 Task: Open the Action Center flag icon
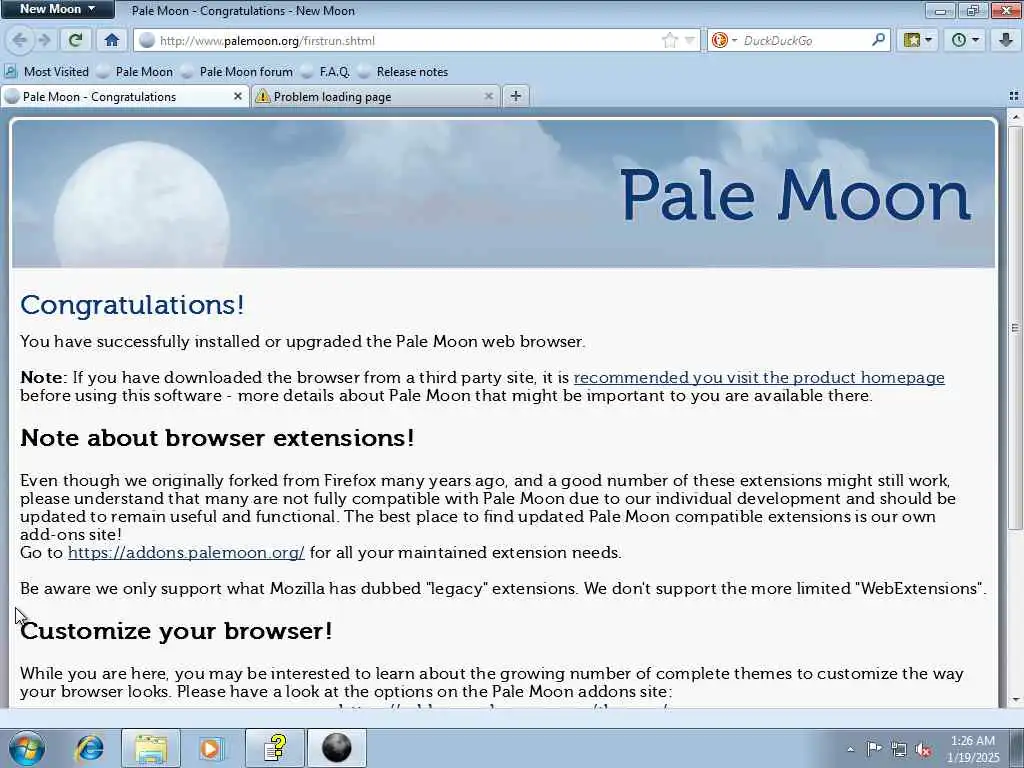pyautogui.click(x=874, y=749)
